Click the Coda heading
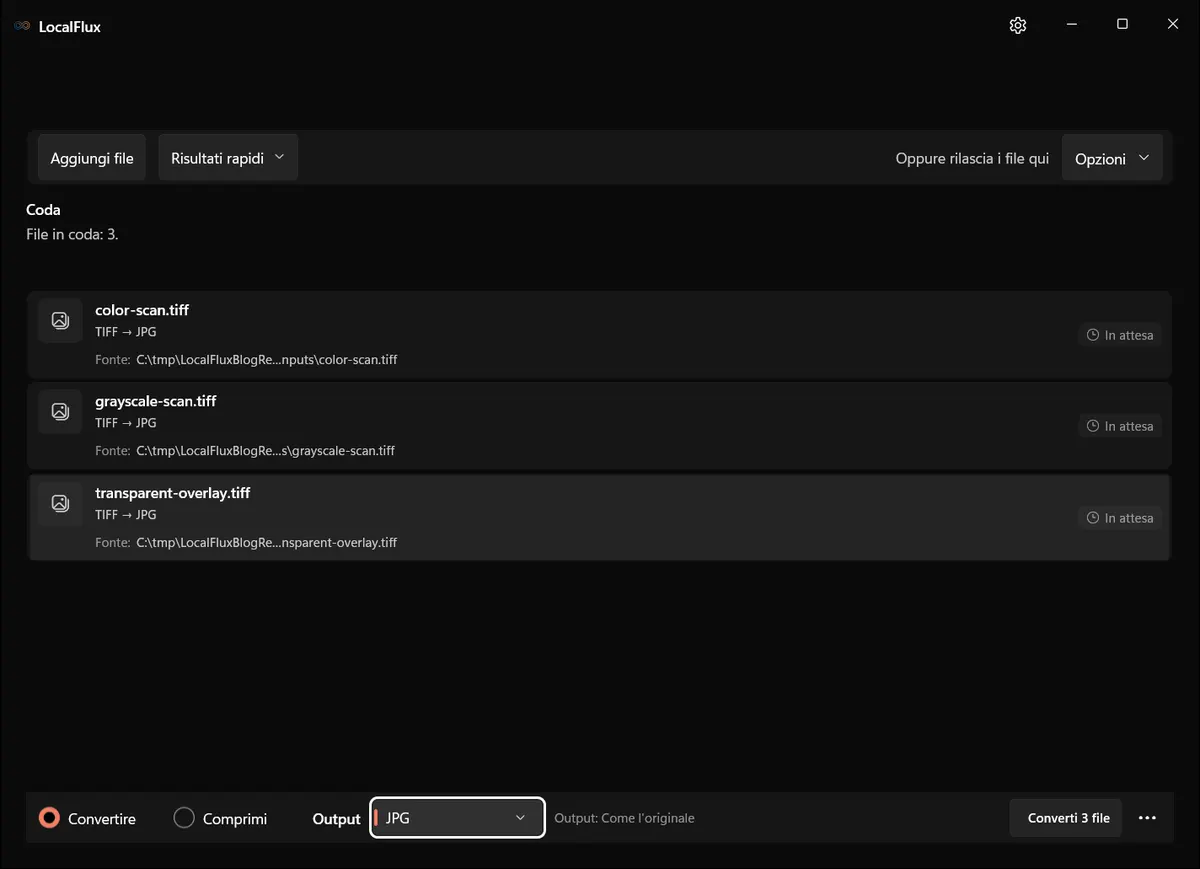This screenshot has width=1200, height=869. point(43,210)
